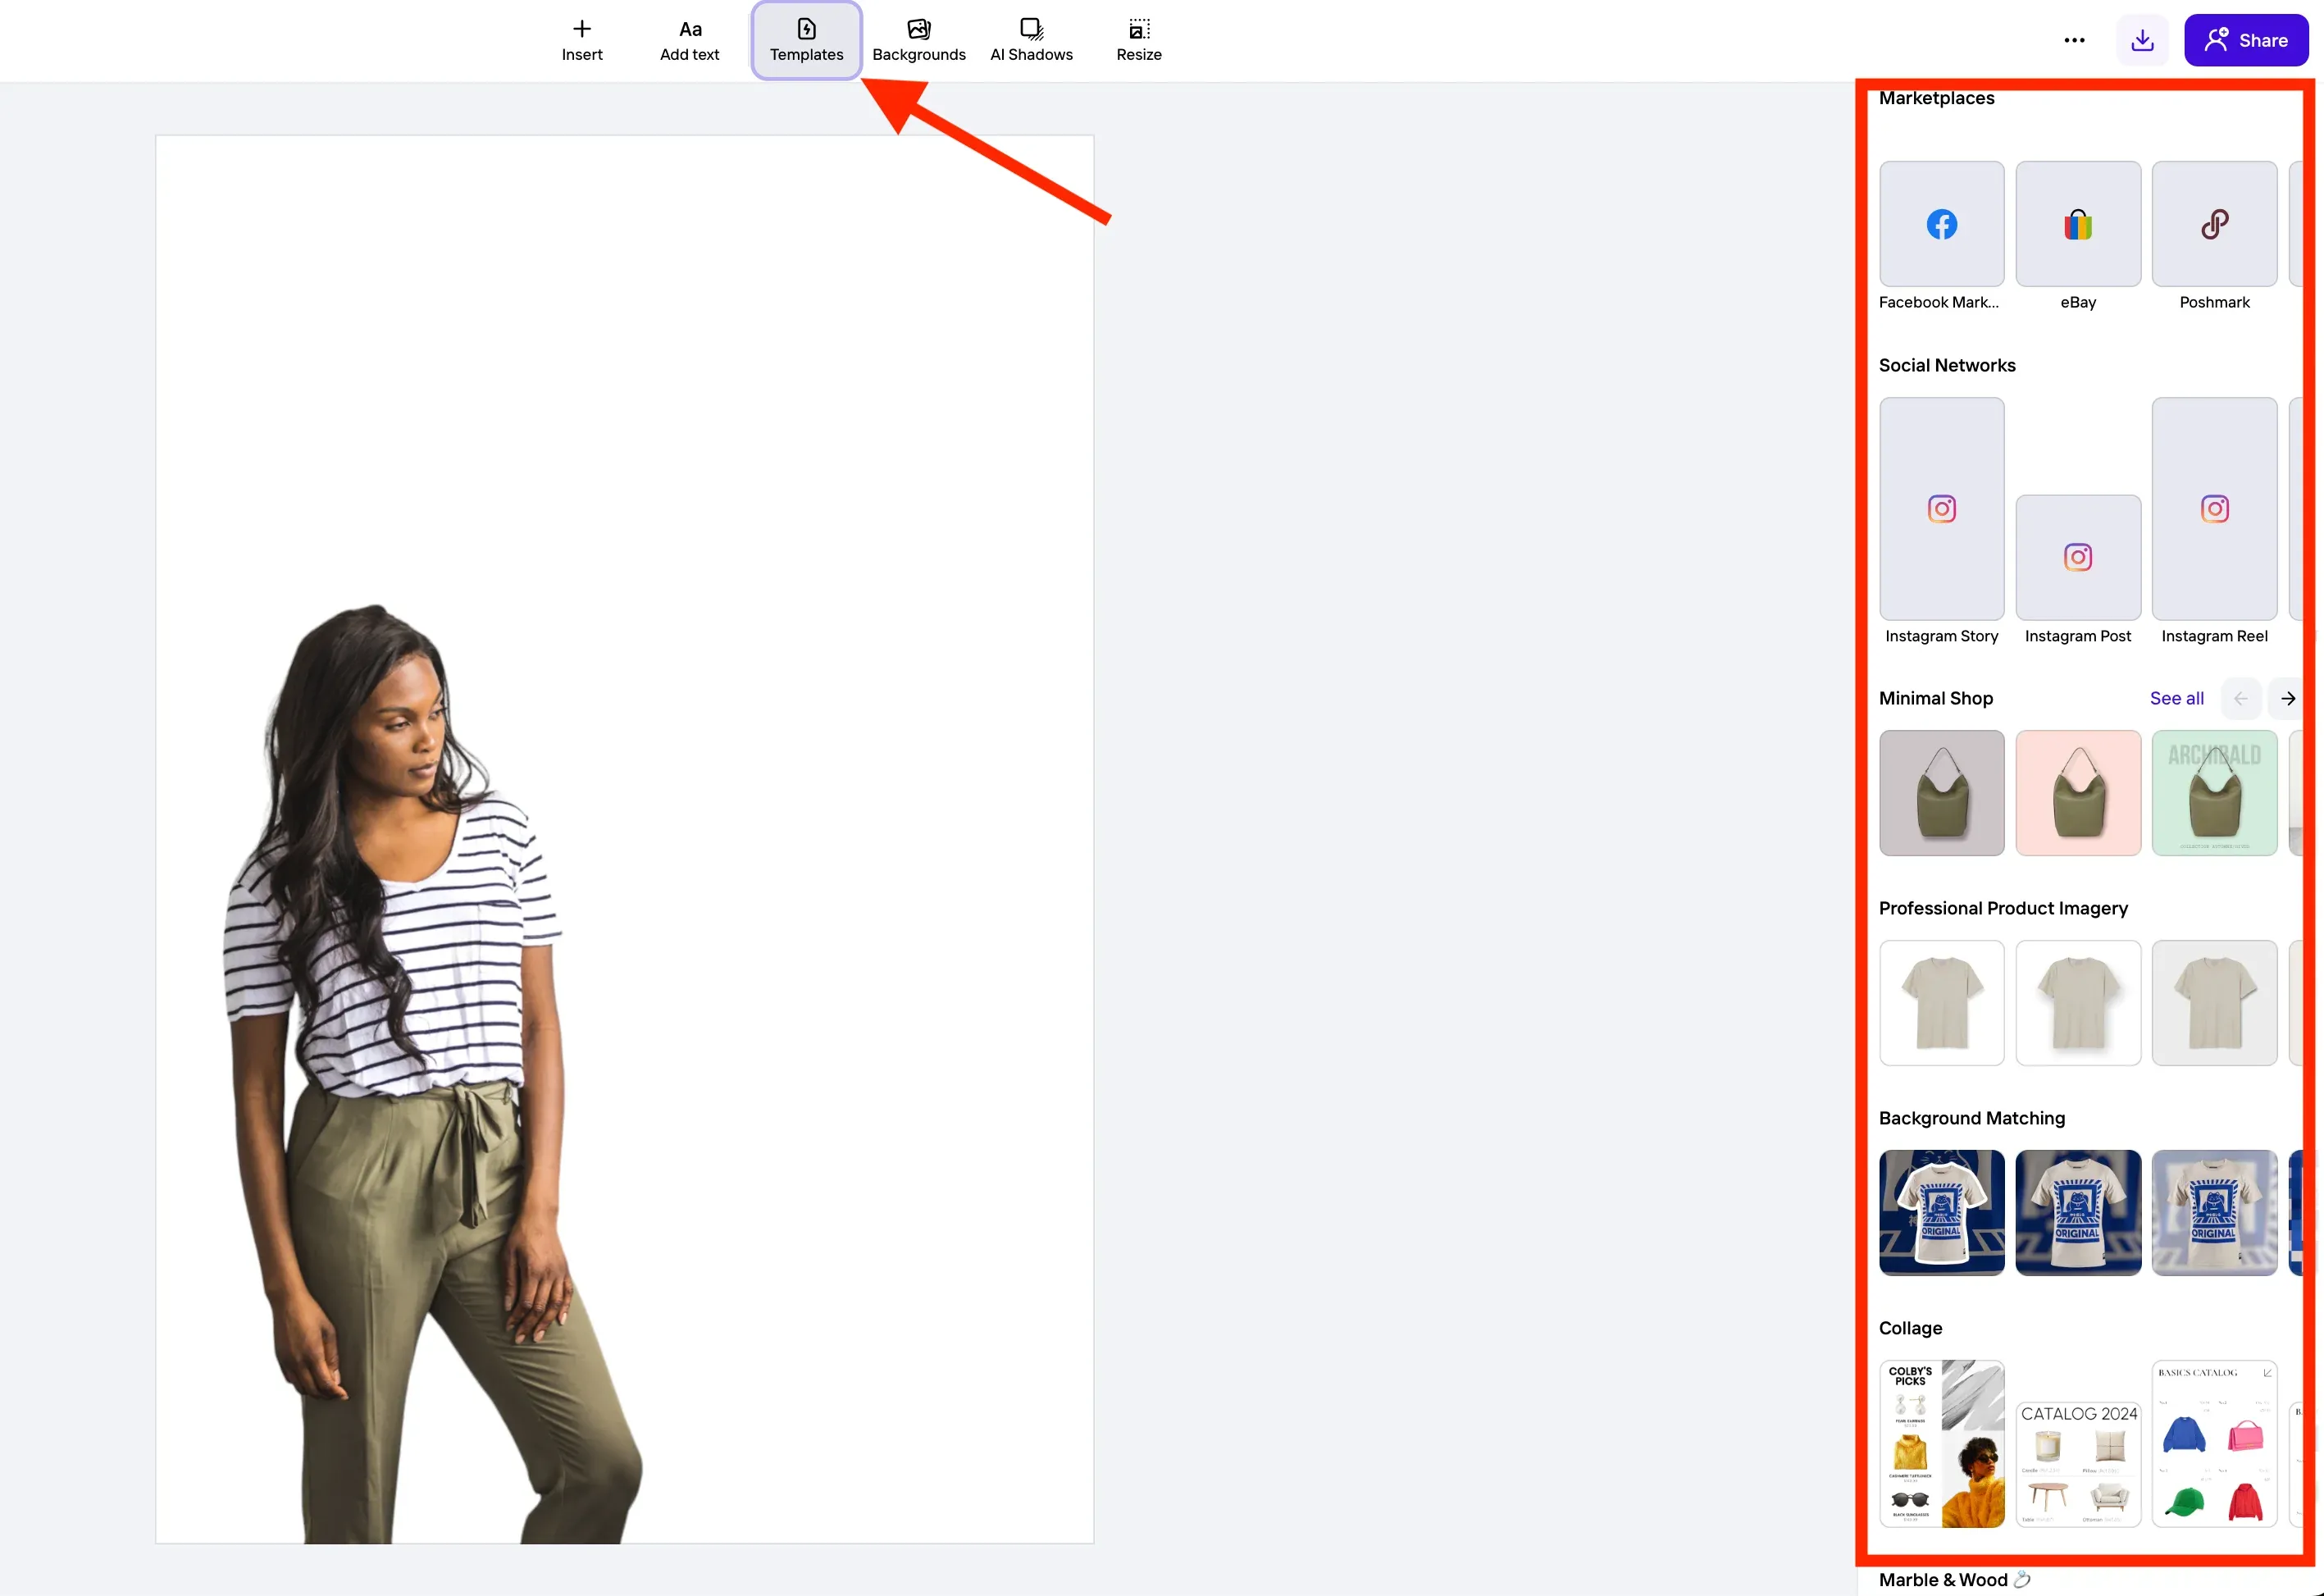Click the Social Networks section heading
The width and height of the screenshot is (2324, 1596).
1946,365
